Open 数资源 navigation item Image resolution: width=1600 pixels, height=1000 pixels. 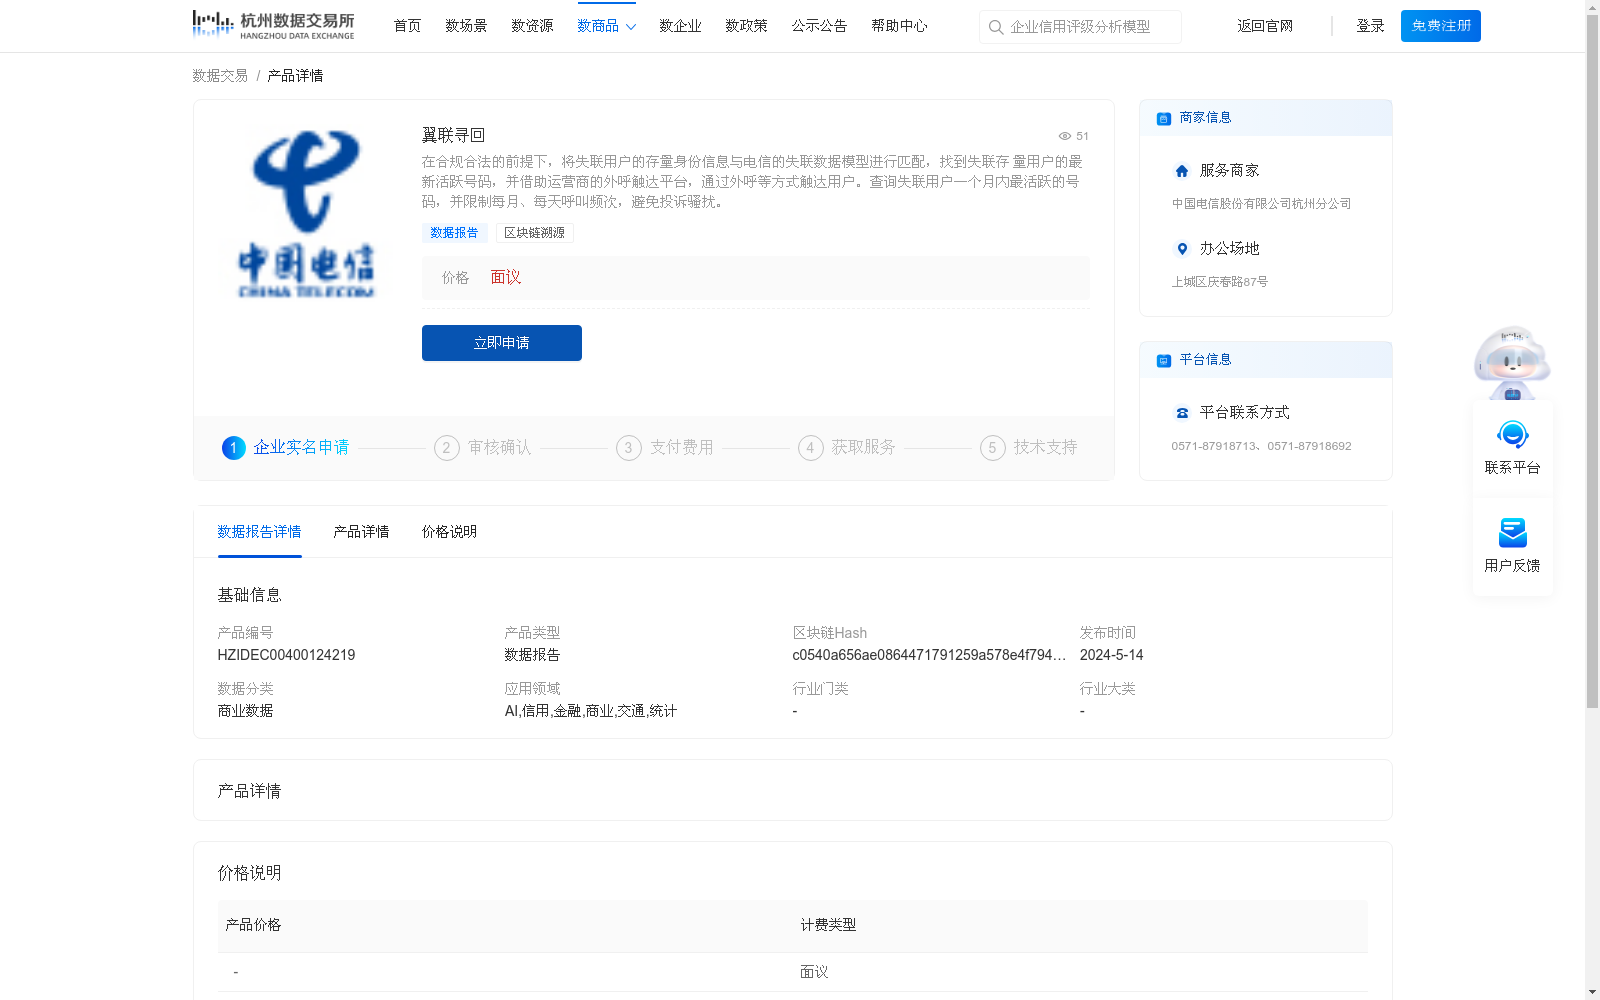tap(532, 26)
